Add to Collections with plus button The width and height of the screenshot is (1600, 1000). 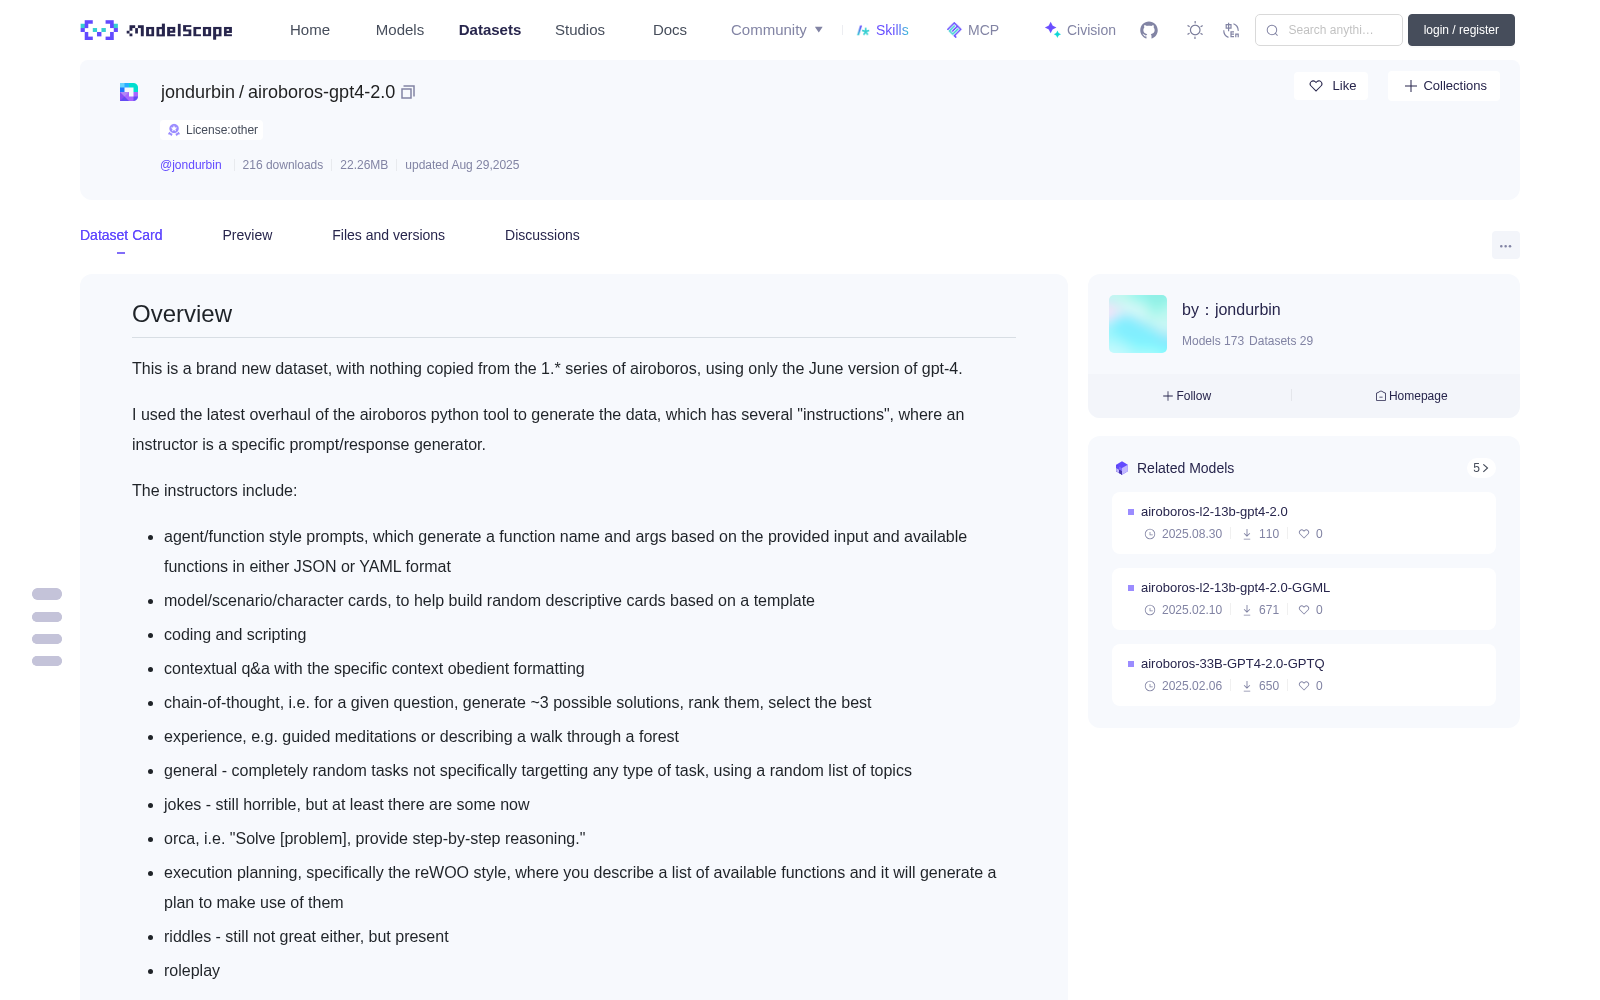point(1444,86)
